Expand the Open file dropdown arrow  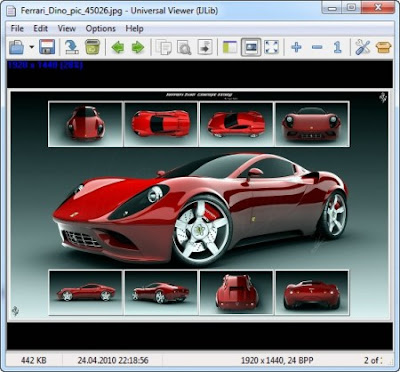pyautogui.click(x=32, y=47)
